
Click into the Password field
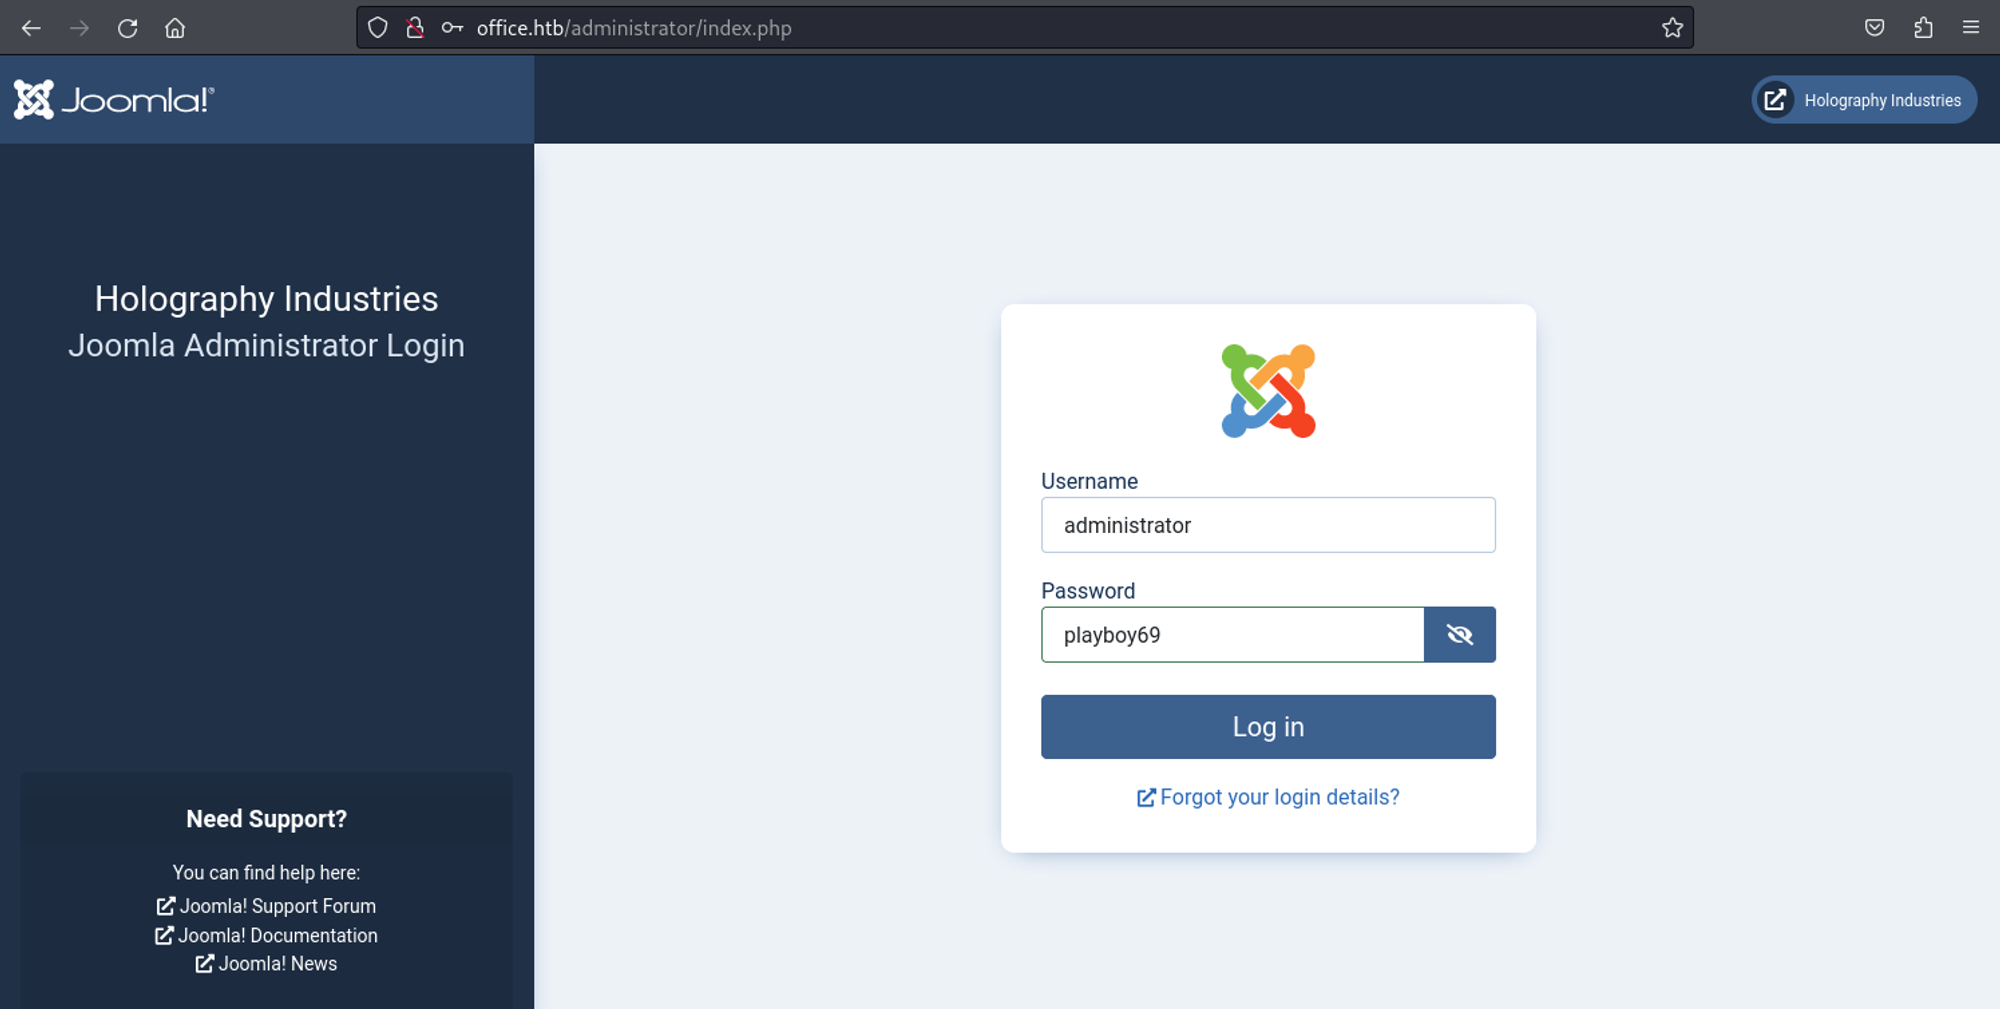point(1232,635)
